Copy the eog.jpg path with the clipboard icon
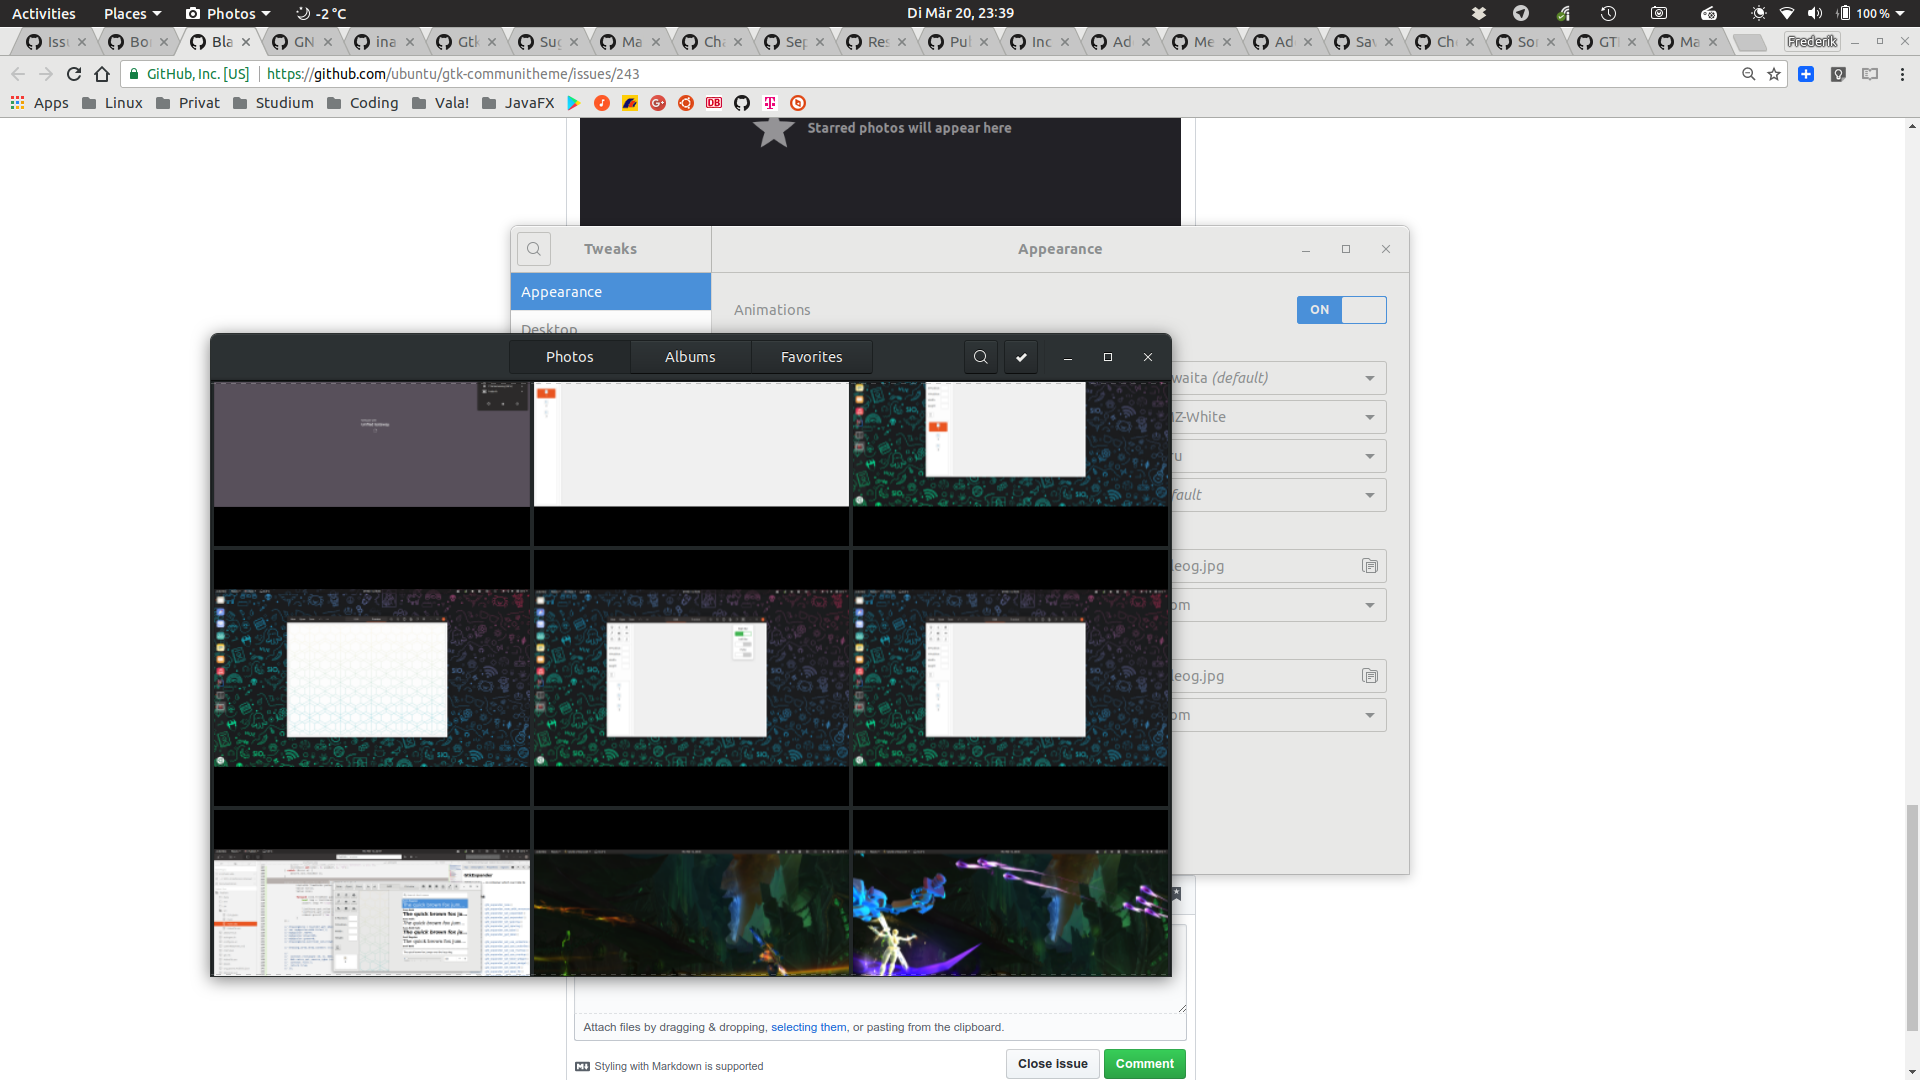 point(1370,566)
